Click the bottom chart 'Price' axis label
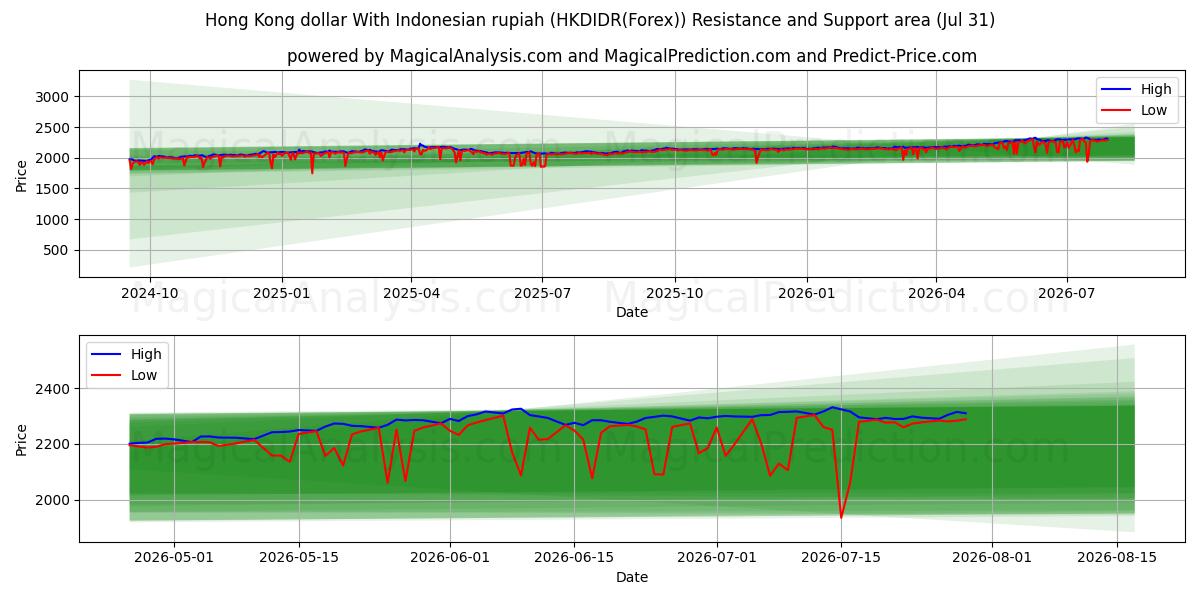 click(23, 438)
